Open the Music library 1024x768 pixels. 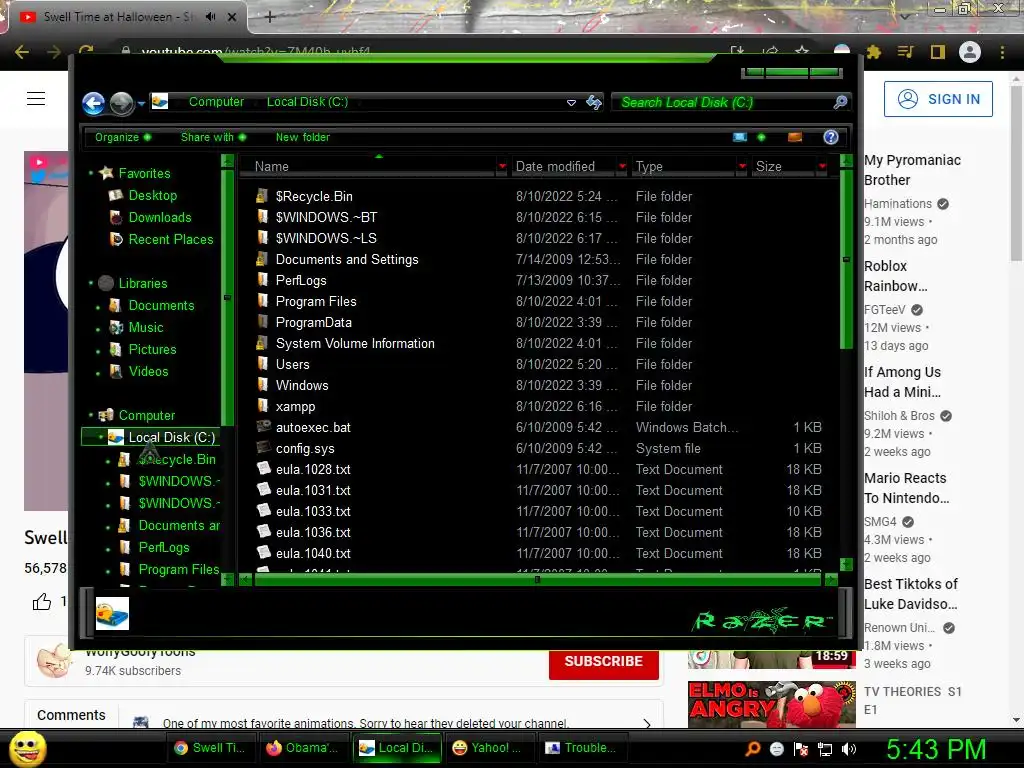pyautogui.click(x=146, y=328)
